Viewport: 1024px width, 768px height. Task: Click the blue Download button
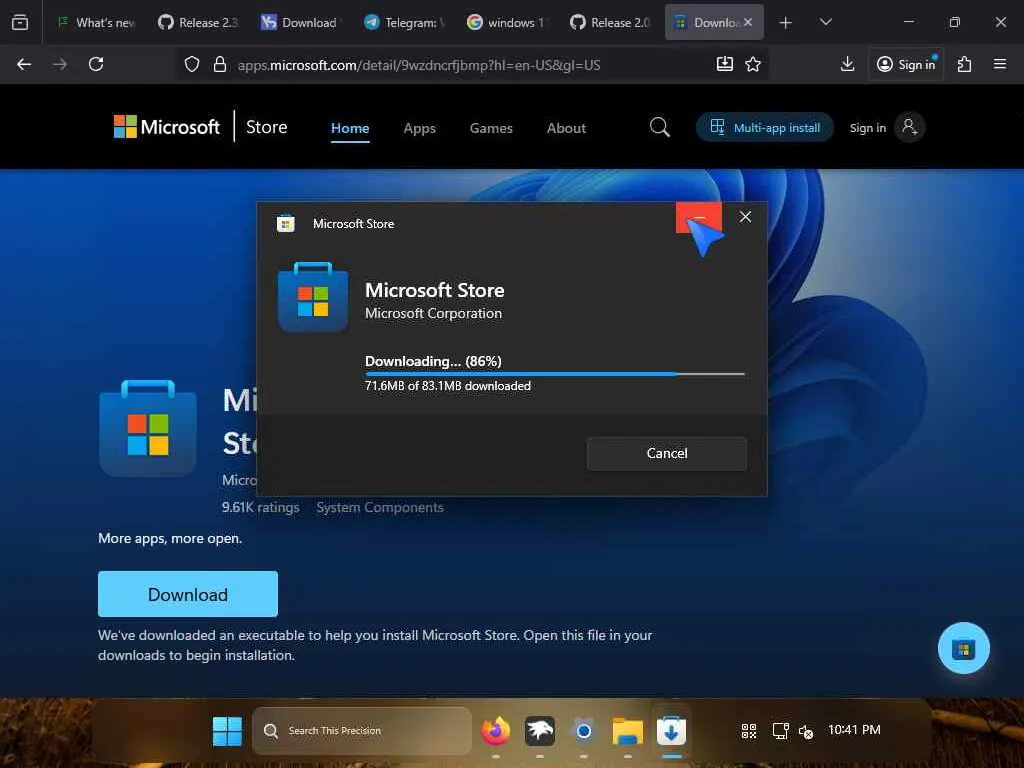click(x=188, y=594)
